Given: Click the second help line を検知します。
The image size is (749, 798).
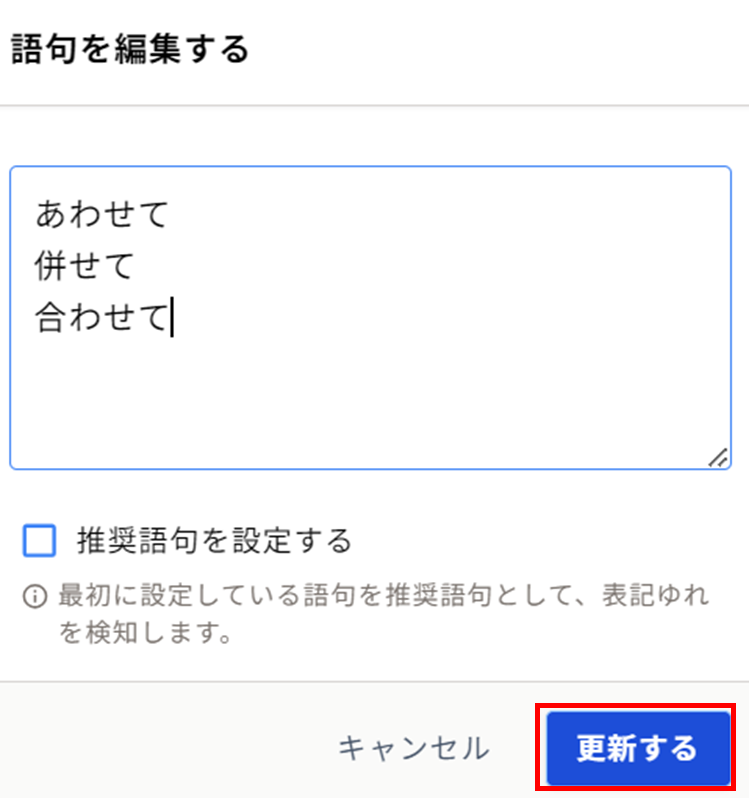Looking at the screenshot, I should [x=146, y=633].
